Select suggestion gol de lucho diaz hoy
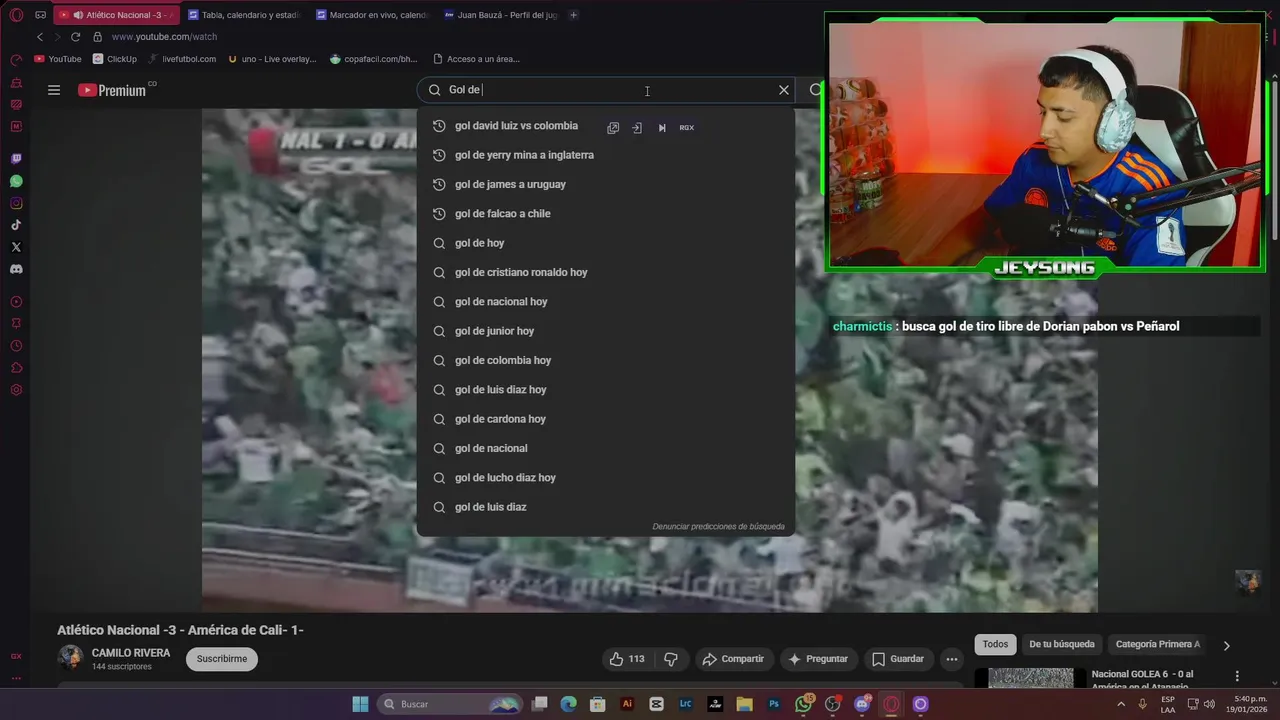Image resolution: width=1280 pixels, height=720 pixels. coord(606,478)
